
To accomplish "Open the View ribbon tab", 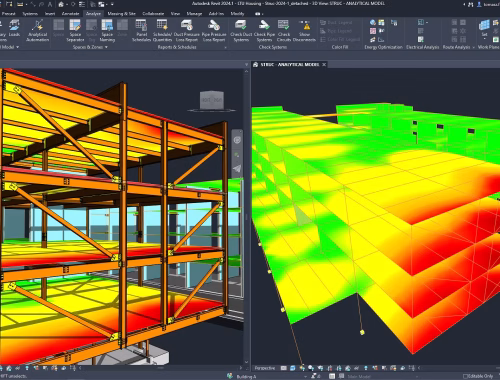I will coord(175,14).
